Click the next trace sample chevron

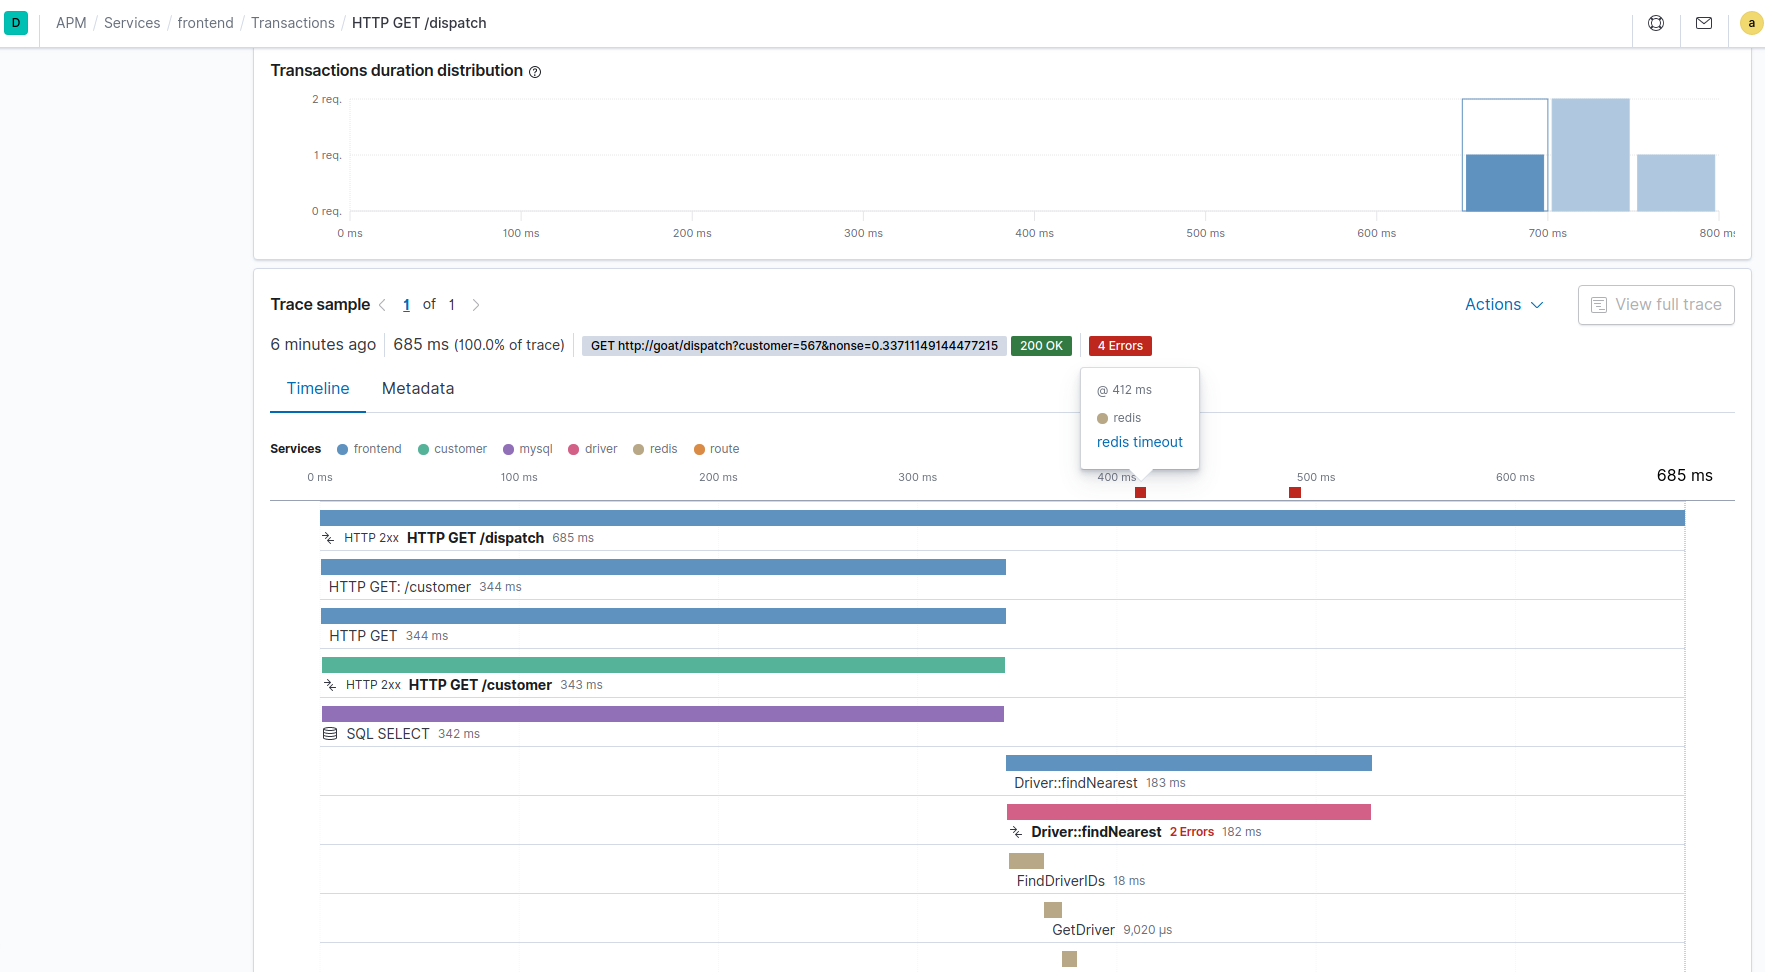click(476, 304)
